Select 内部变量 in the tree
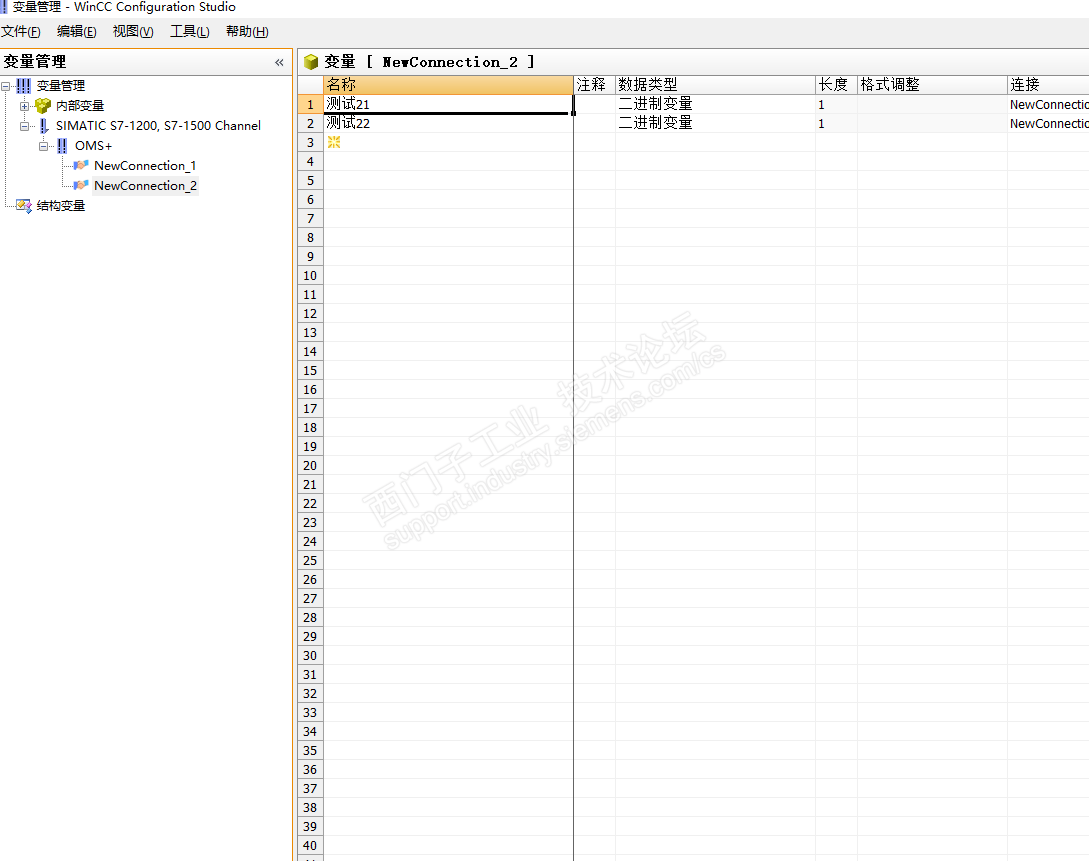 pyautogui.click(x=80, y=106)
